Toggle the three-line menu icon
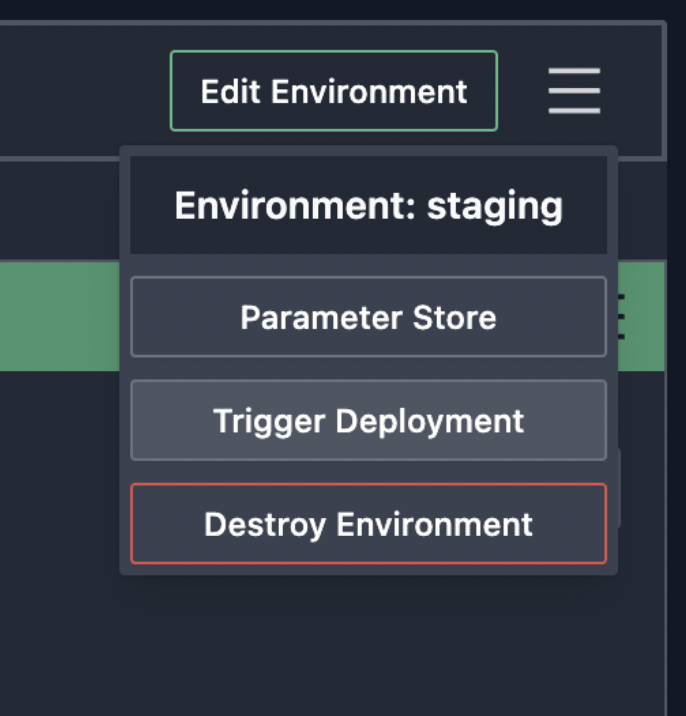 point(574,91)
